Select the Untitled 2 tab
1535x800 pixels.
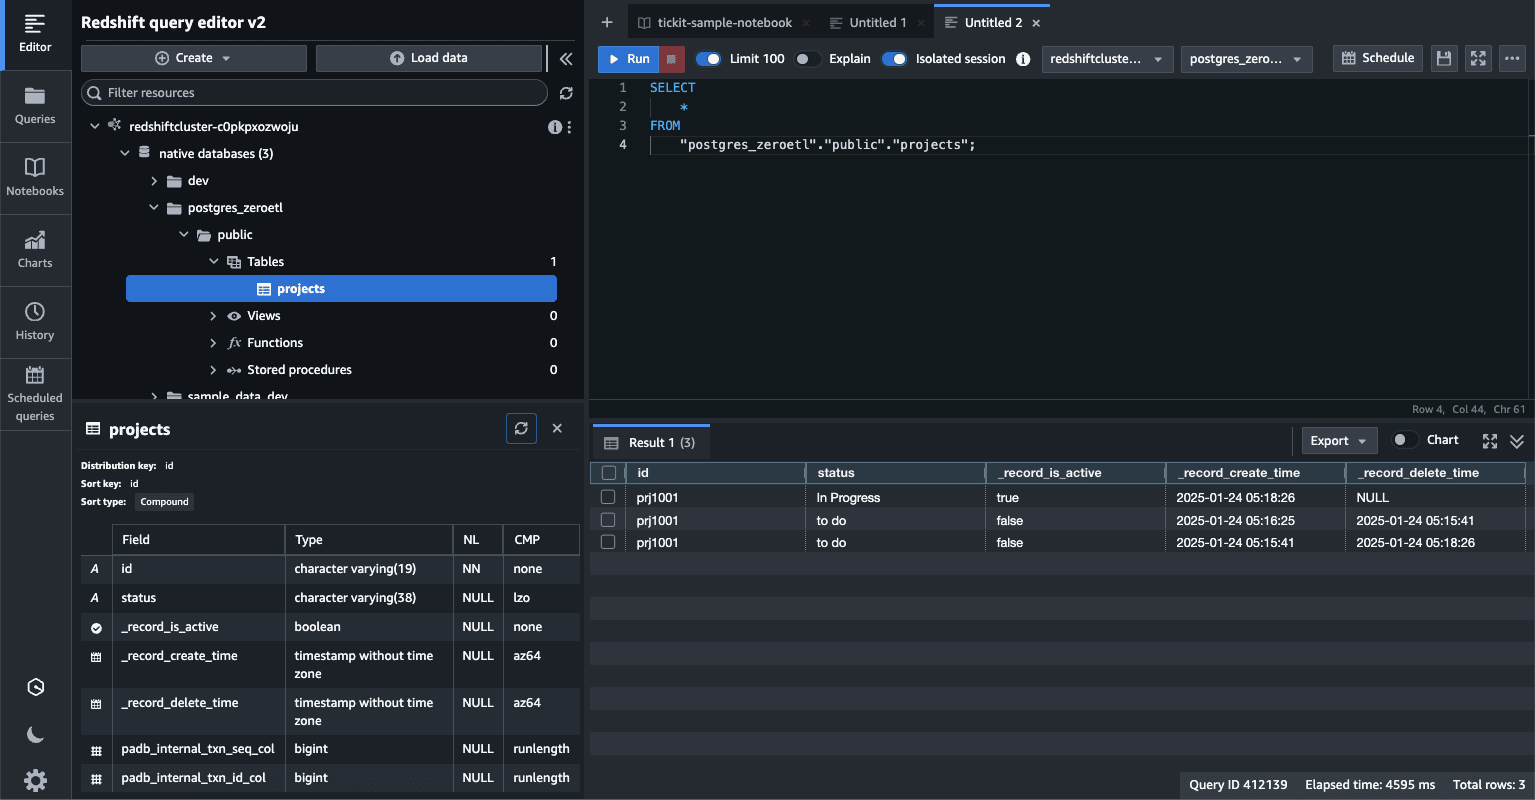992,23
